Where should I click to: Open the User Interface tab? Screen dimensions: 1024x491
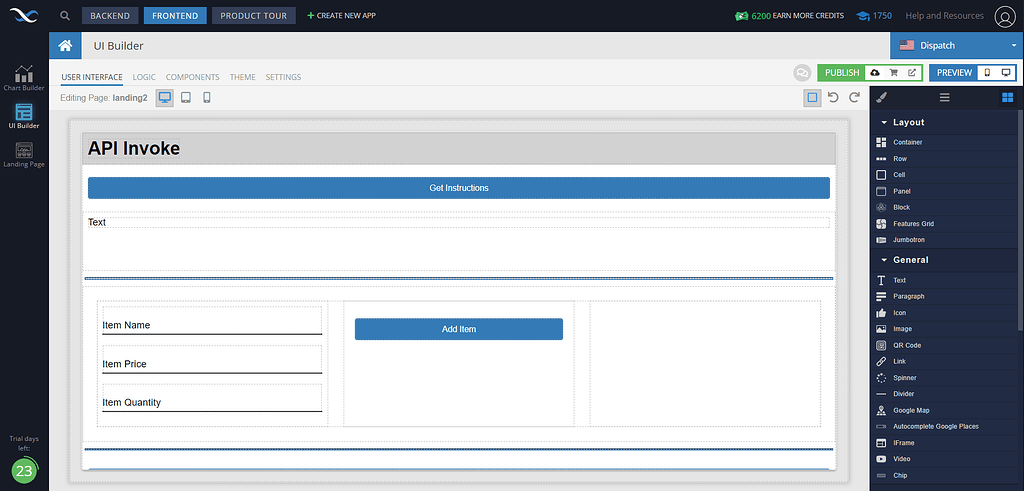(x=92, y=77)
